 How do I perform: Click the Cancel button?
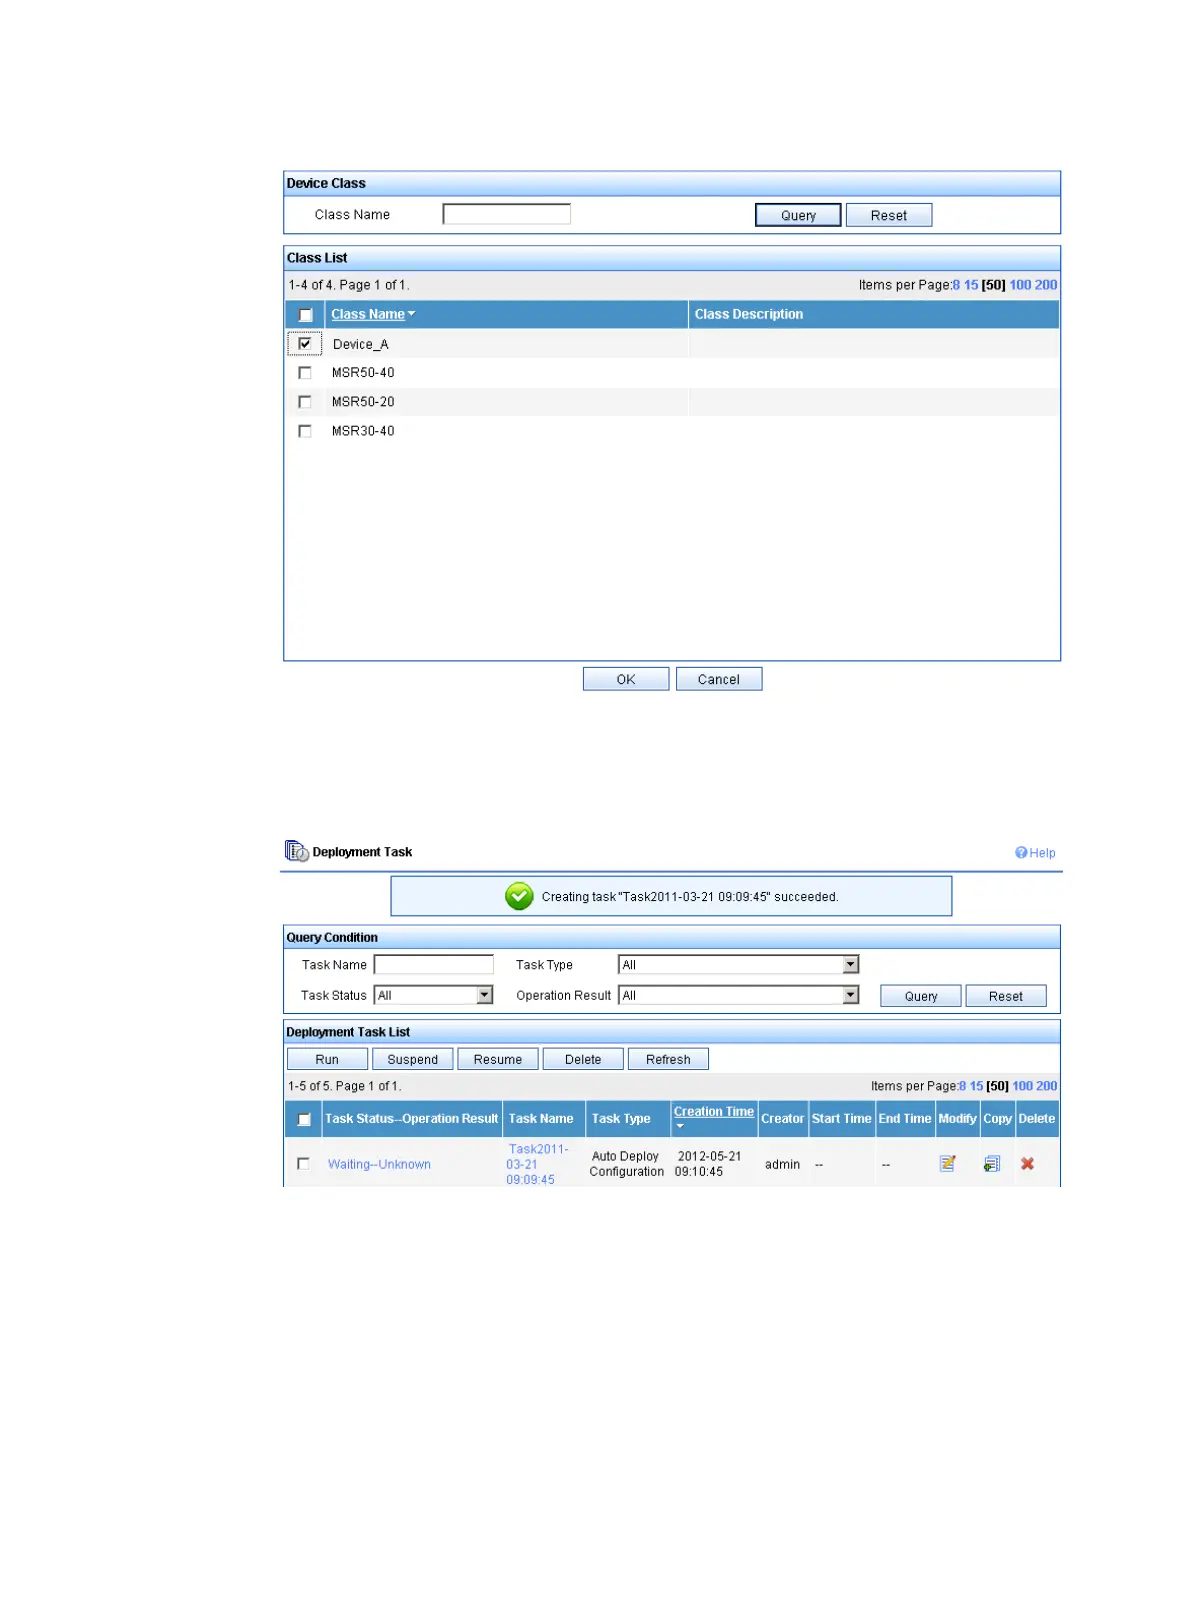[719, 679]
